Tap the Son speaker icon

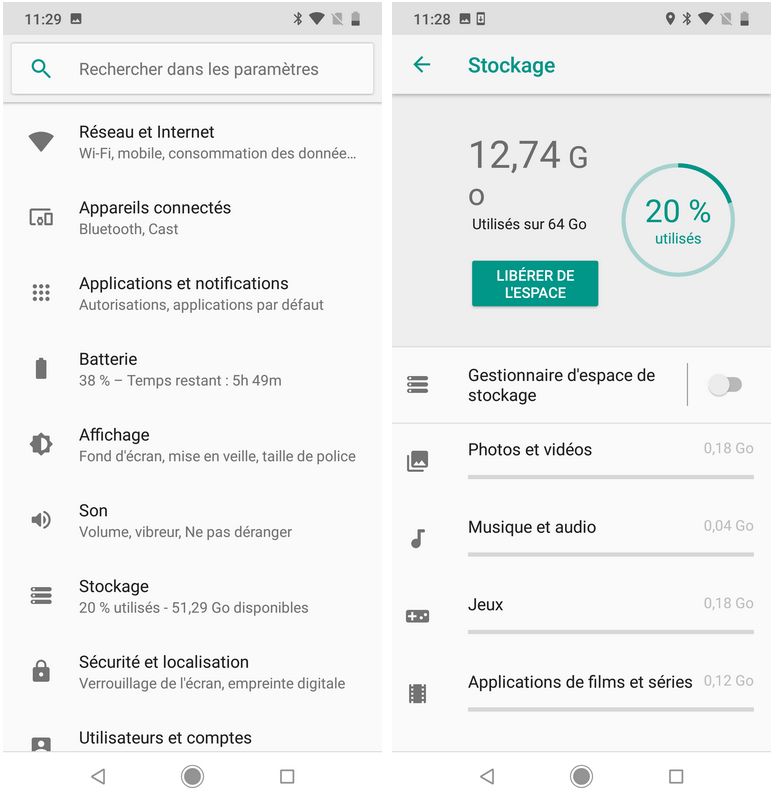click(x=41, y=520)
